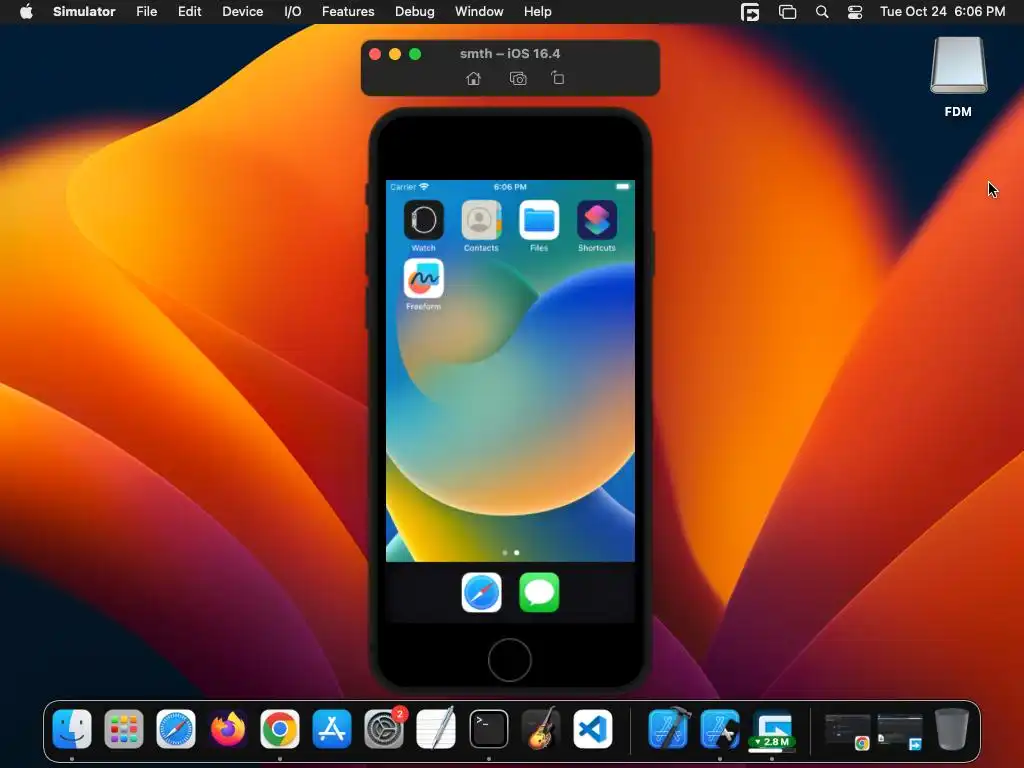Take a simulator screenshot with camera icon
Screen dimensions: 1024x768
pyautogui.click(x=518, y=78)
